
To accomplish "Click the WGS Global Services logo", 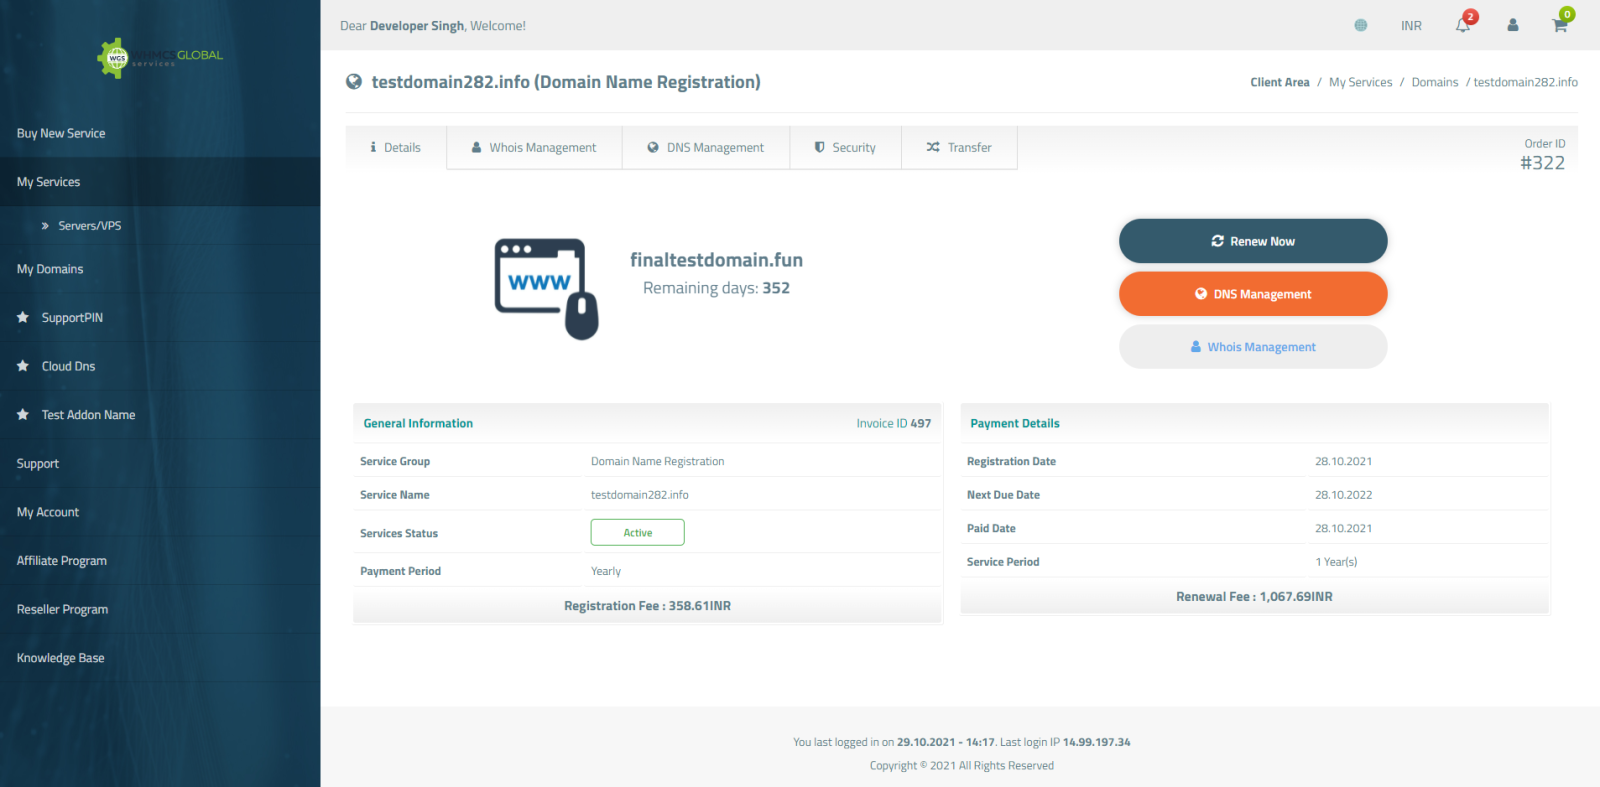I will [160, 58].
